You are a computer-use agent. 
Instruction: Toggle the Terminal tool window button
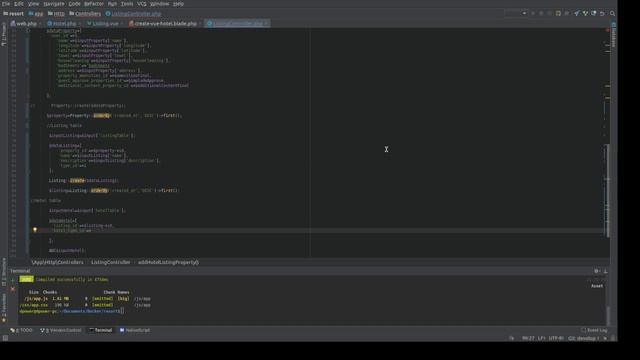point(101,330)
